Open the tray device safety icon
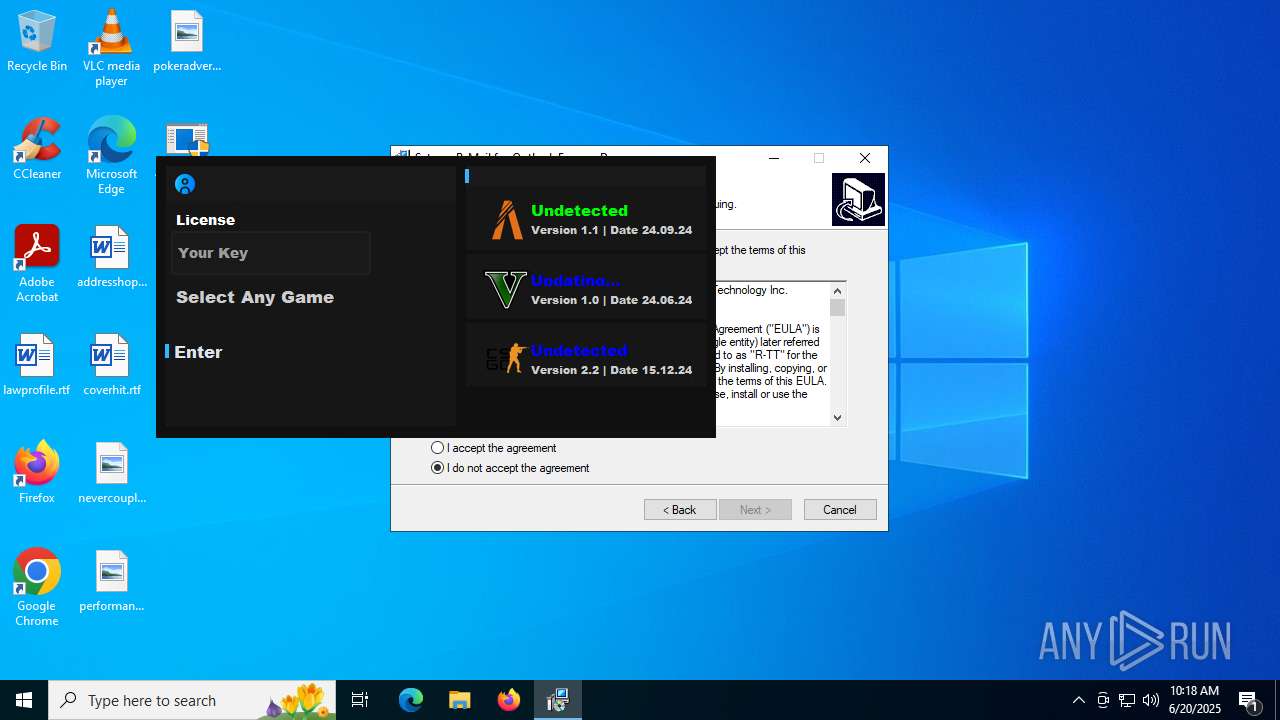This screenshot has height=720, width=1280. (x=1103, y=700)
